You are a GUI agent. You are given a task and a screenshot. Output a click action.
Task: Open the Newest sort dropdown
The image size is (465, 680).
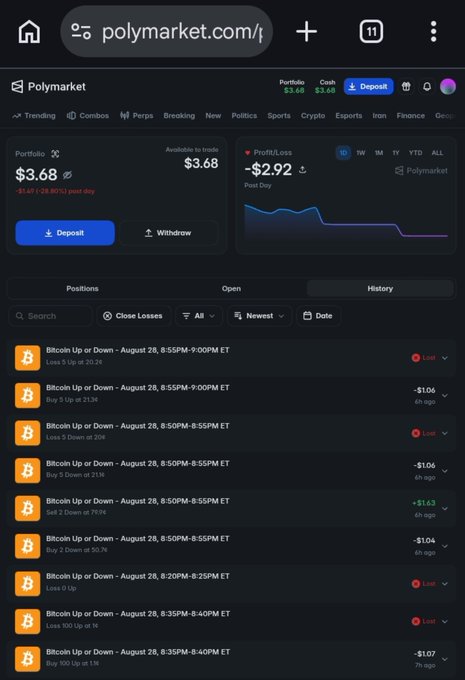pos(259,316)
